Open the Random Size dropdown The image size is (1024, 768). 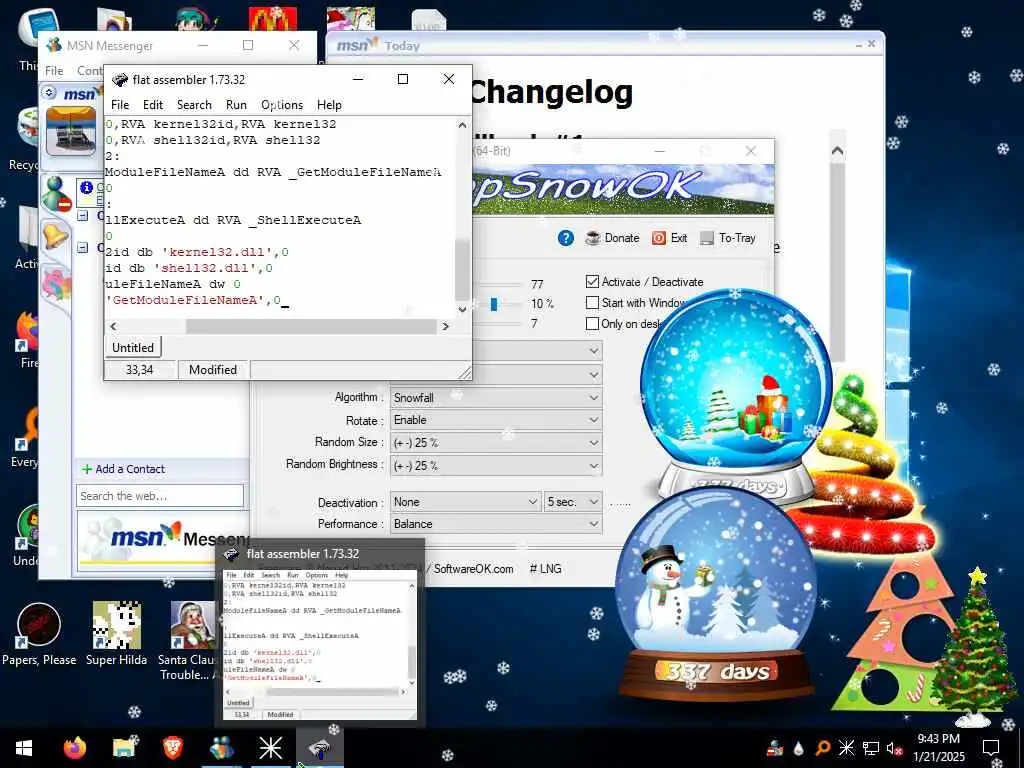coord(496,442)
